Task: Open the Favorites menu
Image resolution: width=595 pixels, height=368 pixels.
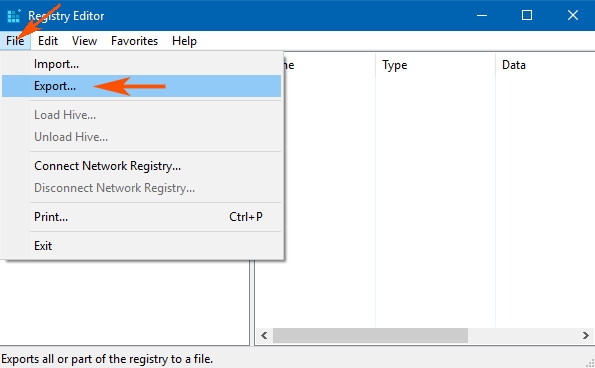Action: 134,41
